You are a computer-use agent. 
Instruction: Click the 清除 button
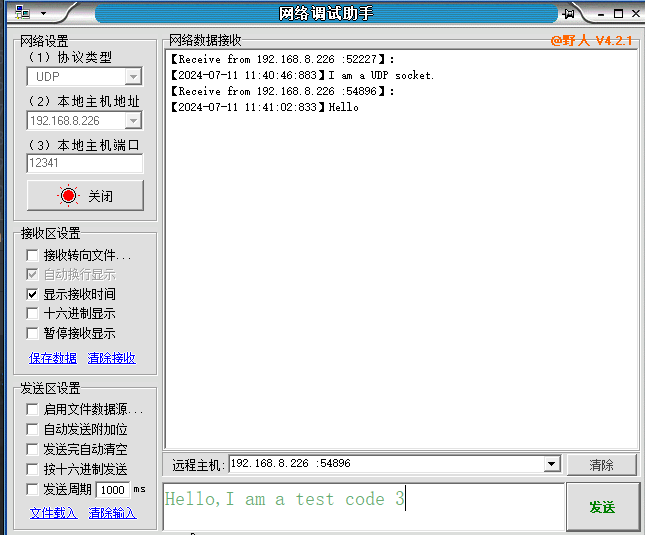click(x=601, y=465)
